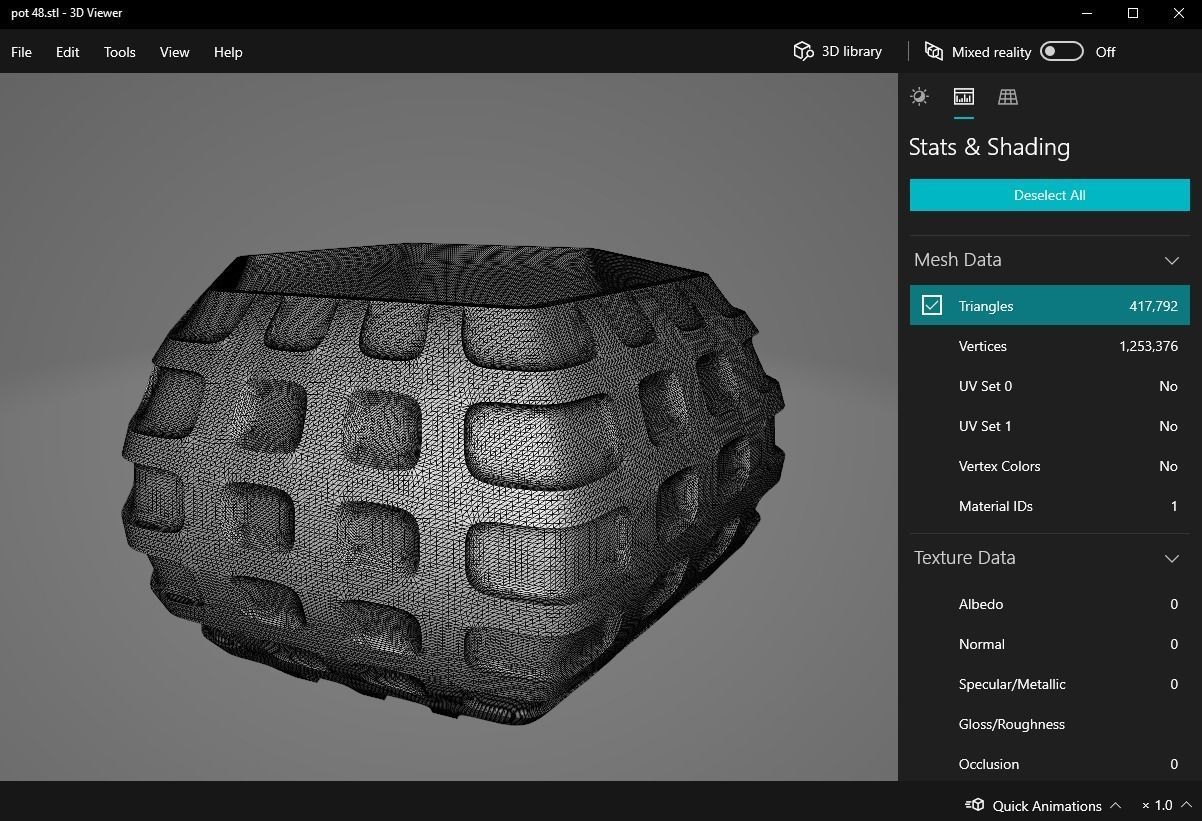Maximize the 3D Viewer window
The width and height of the screenshot is (1202, 821).
tap(1133, 13)
